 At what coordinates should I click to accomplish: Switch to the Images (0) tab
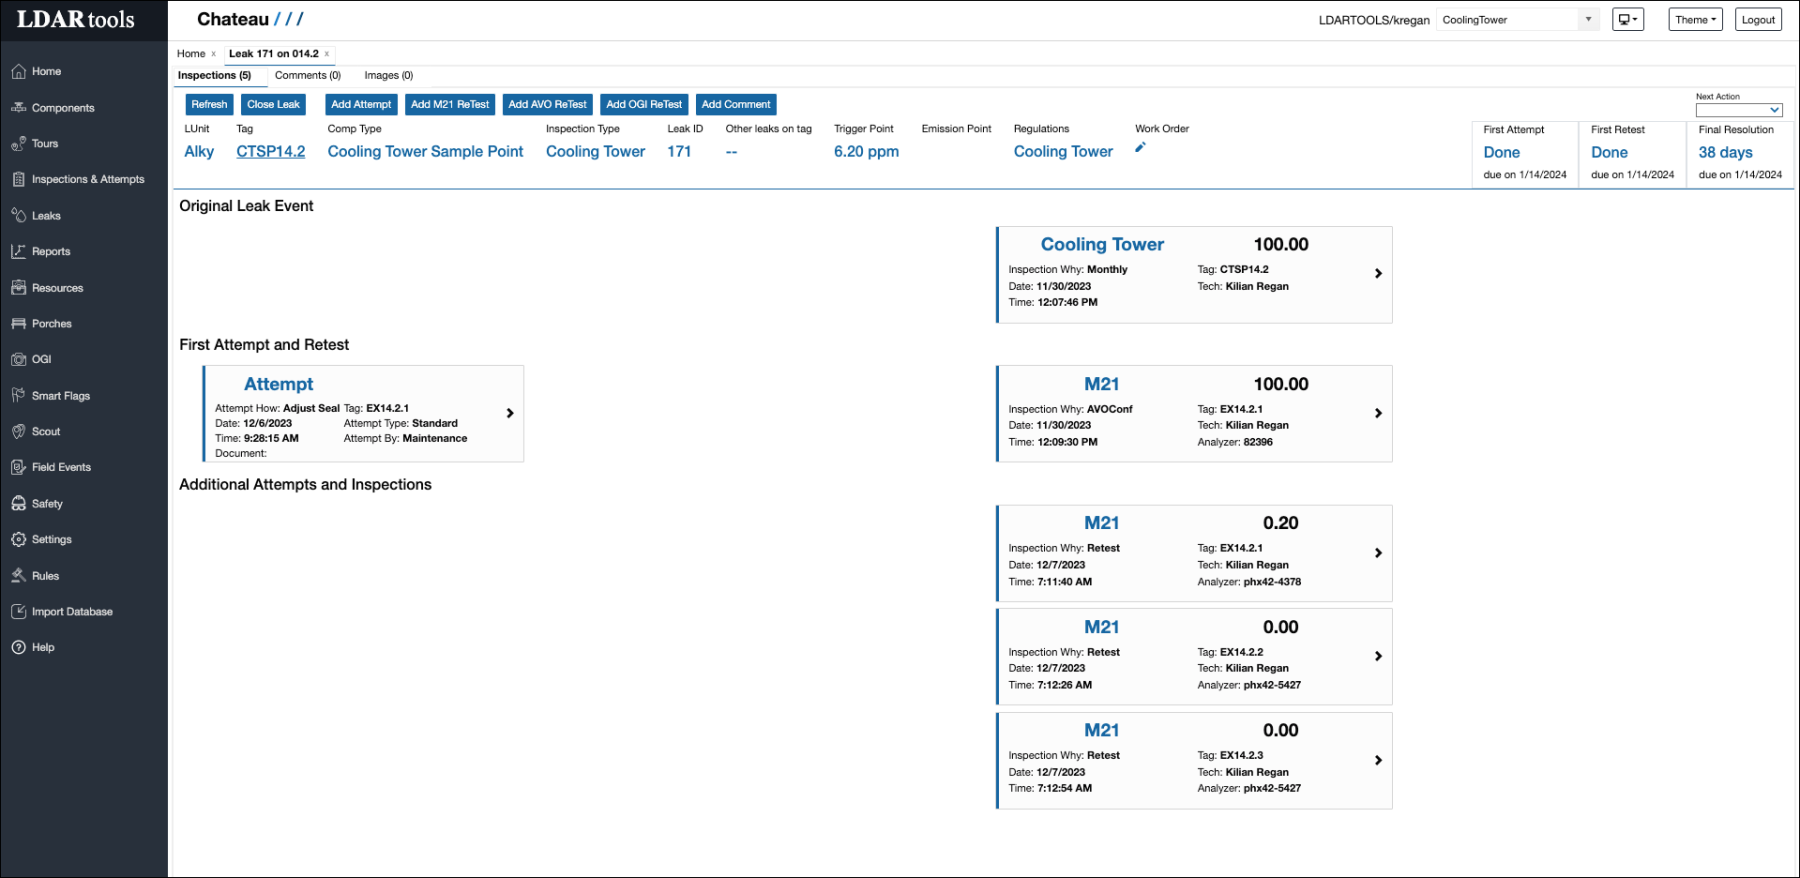click(388, 75)
